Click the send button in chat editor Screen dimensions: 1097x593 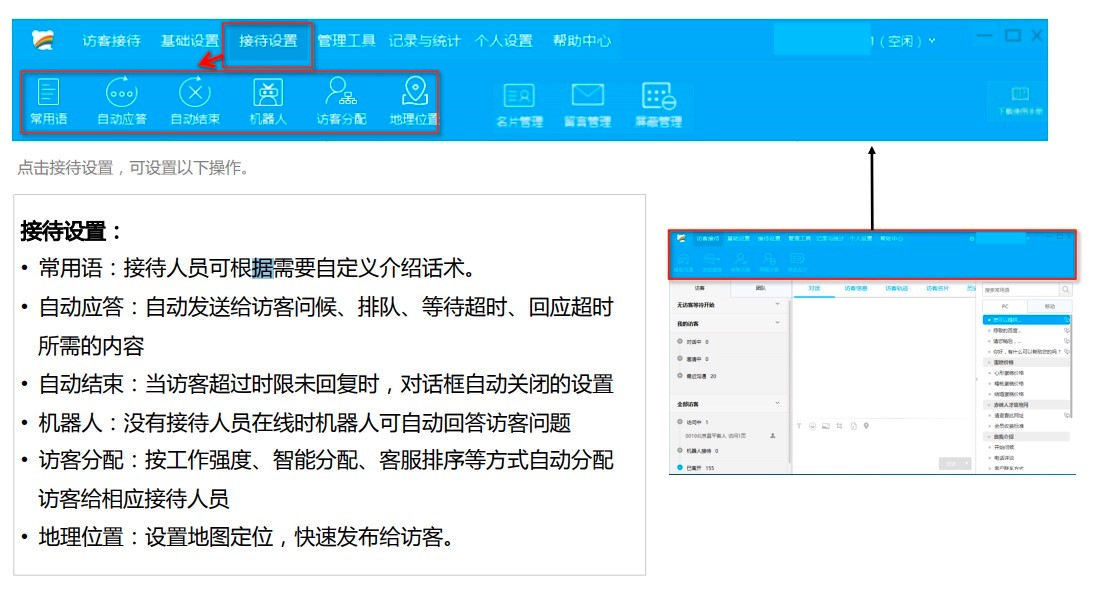pyautogui.click(x=951, y=464)
